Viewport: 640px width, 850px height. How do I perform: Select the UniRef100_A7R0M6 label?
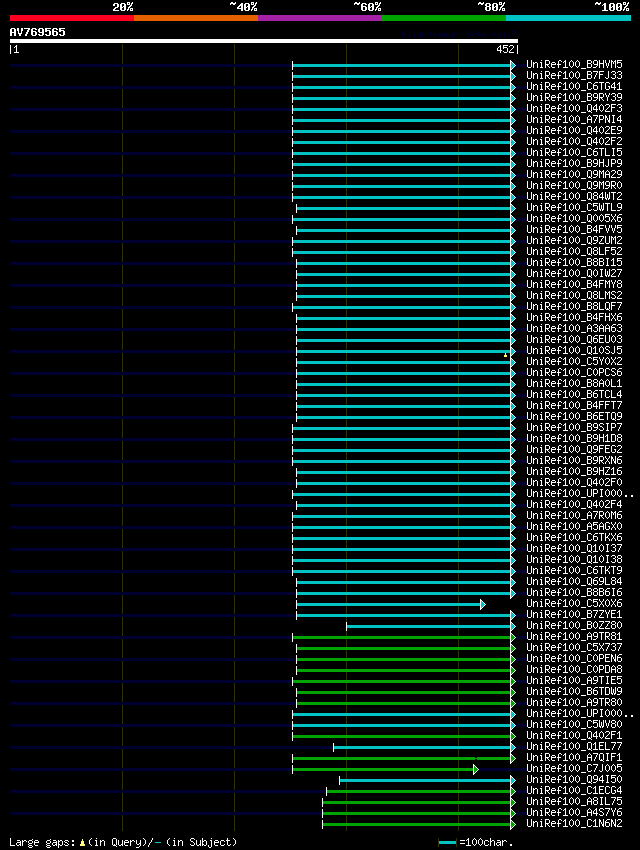574,515
